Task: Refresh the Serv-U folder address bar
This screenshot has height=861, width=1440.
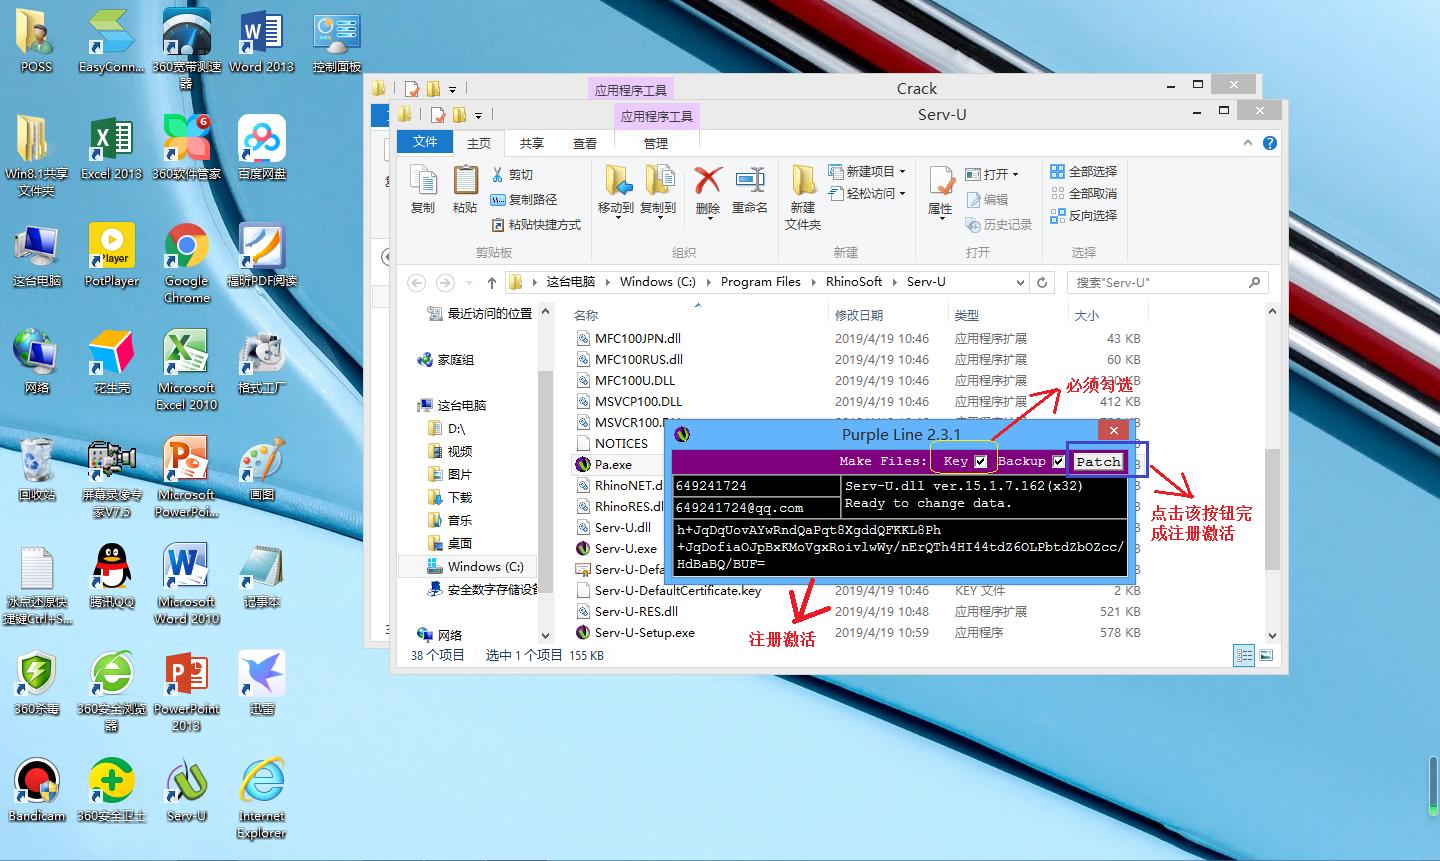Action: pyautogui.click(x=1042, y=282)
